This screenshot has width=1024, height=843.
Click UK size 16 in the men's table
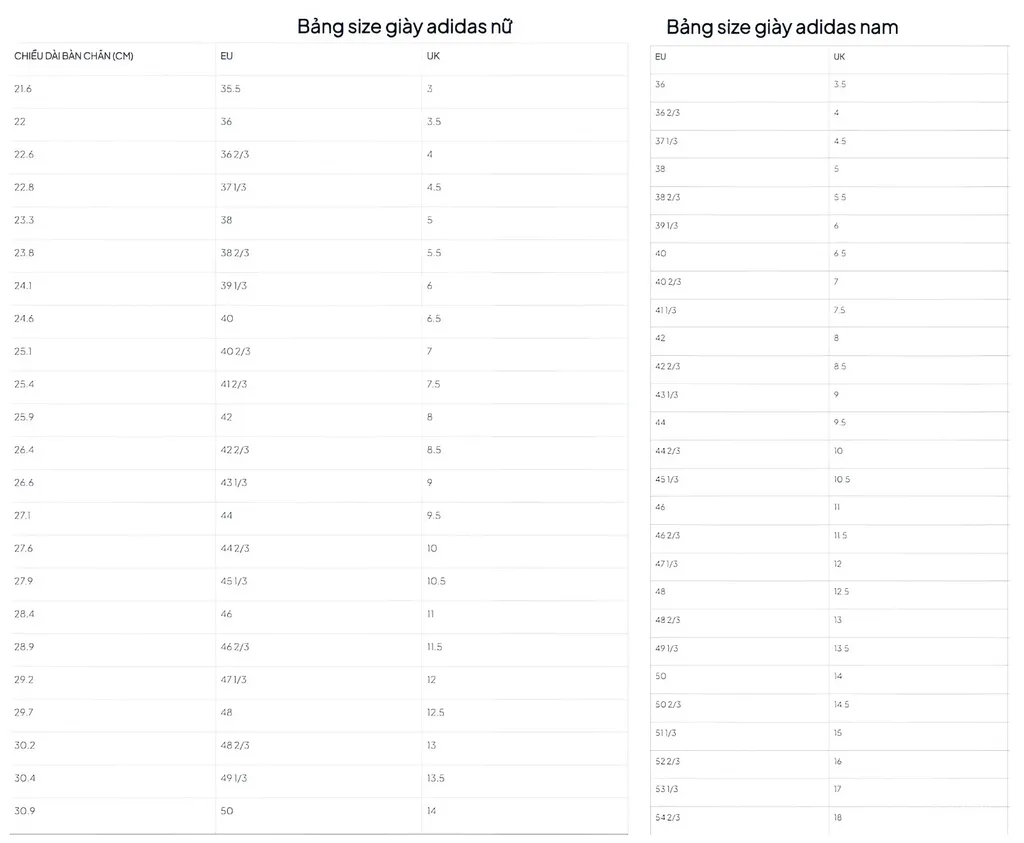(838, 762)
